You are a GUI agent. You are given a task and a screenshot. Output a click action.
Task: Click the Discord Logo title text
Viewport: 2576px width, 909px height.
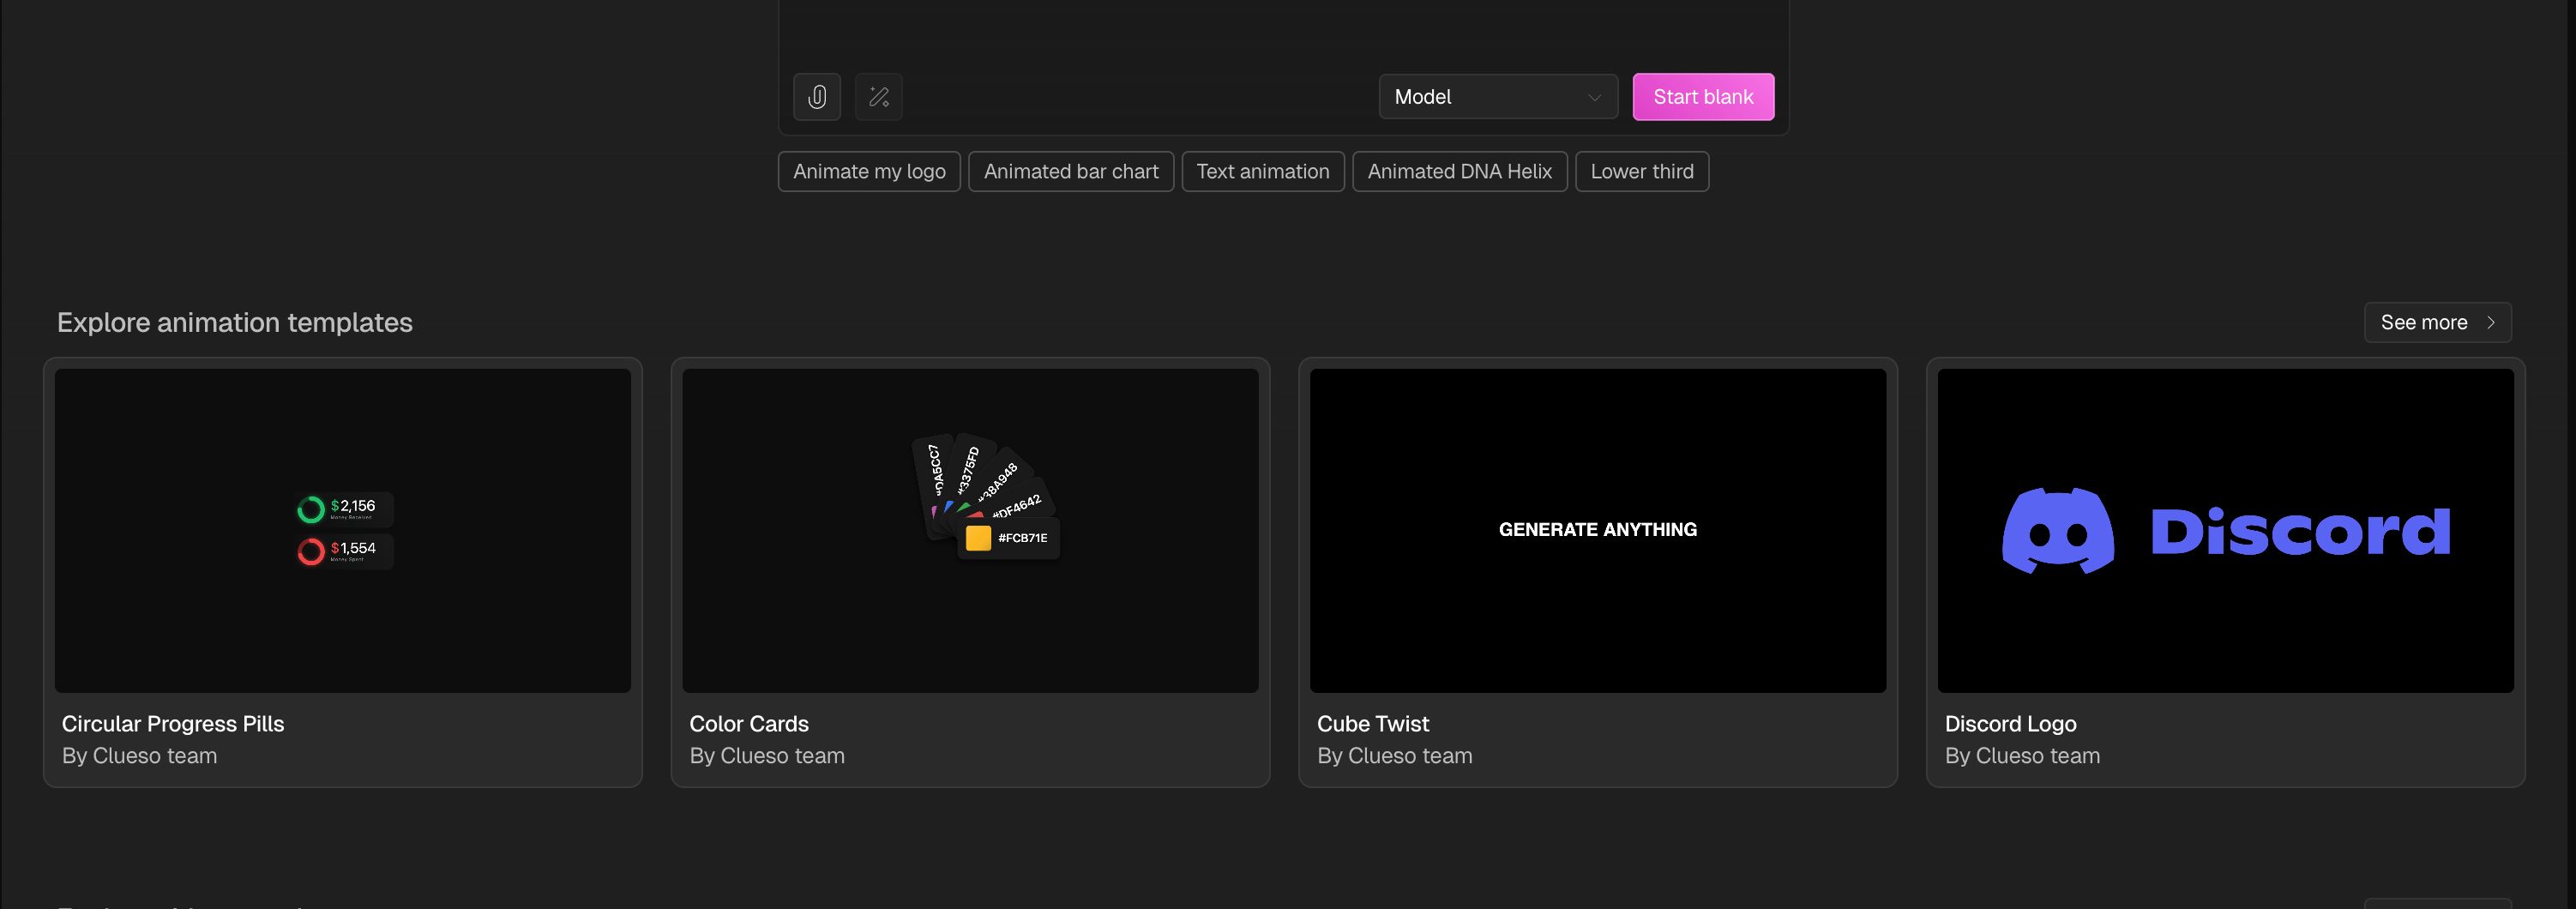pos(2011,724)
